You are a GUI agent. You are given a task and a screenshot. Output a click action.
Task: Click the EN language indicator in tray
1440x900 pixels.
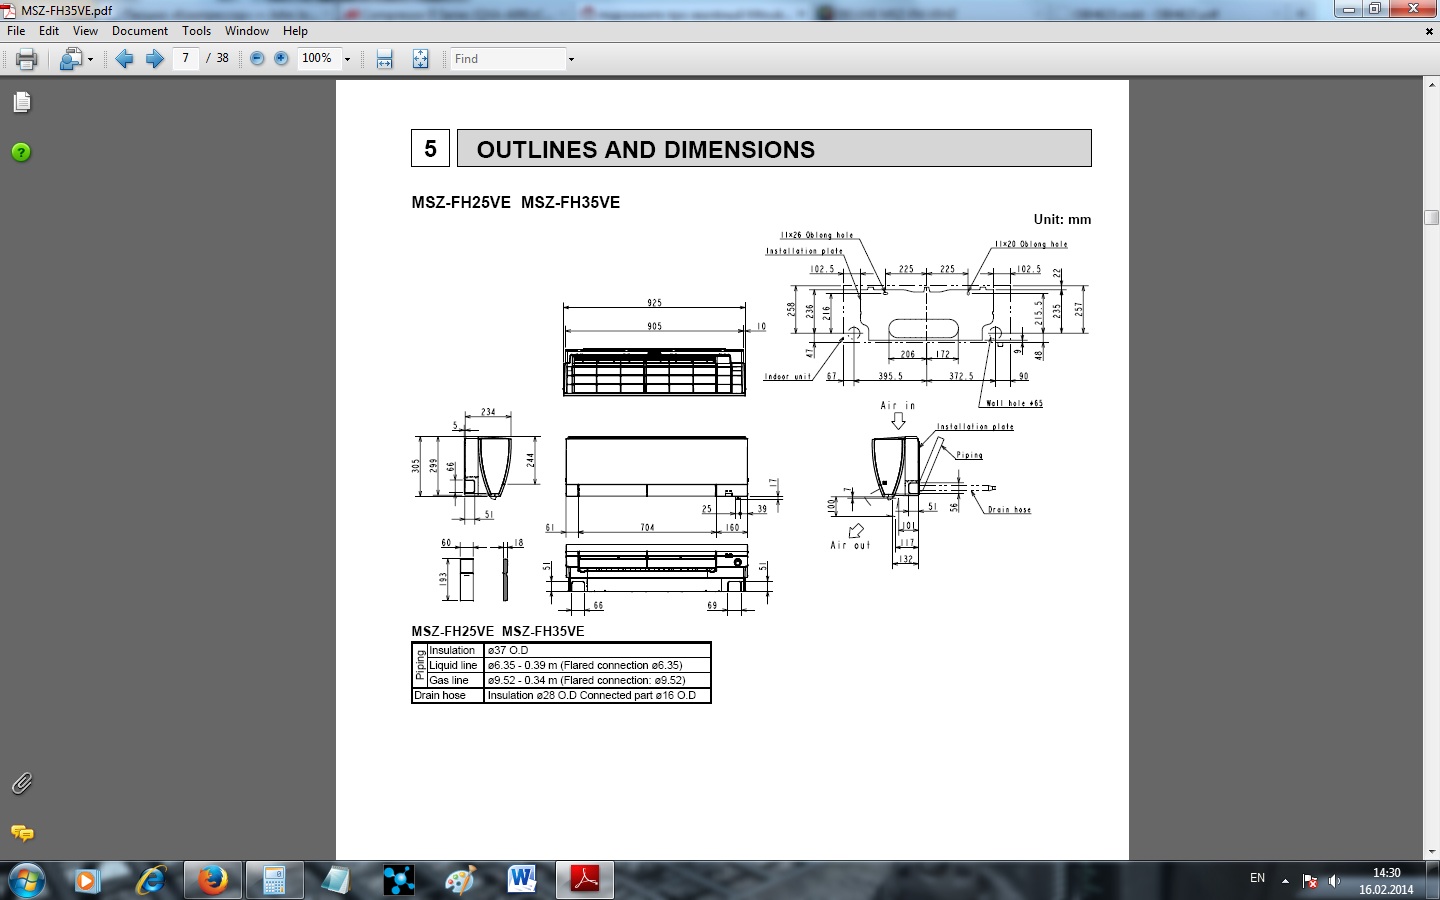pos(1257,879)
